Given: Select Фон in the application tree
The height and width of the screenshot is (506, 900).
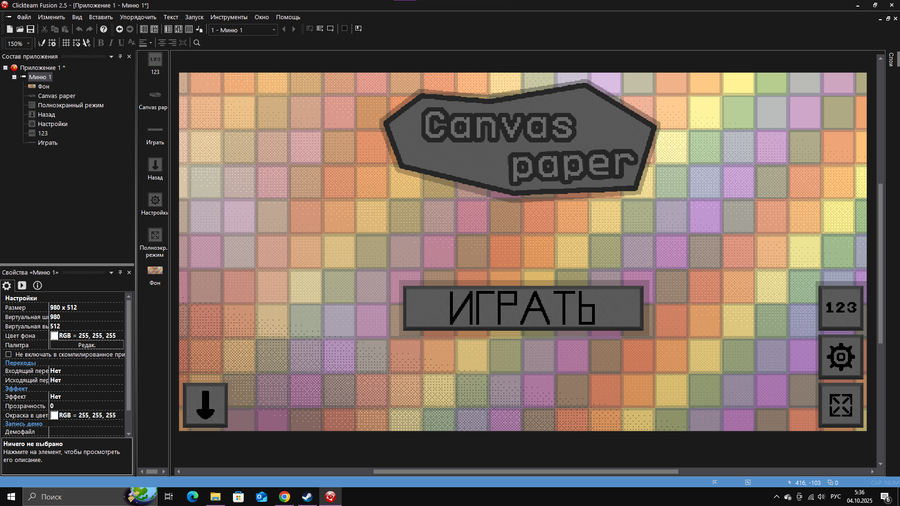Looking at the screenshot, I should (x=43, y=87).
